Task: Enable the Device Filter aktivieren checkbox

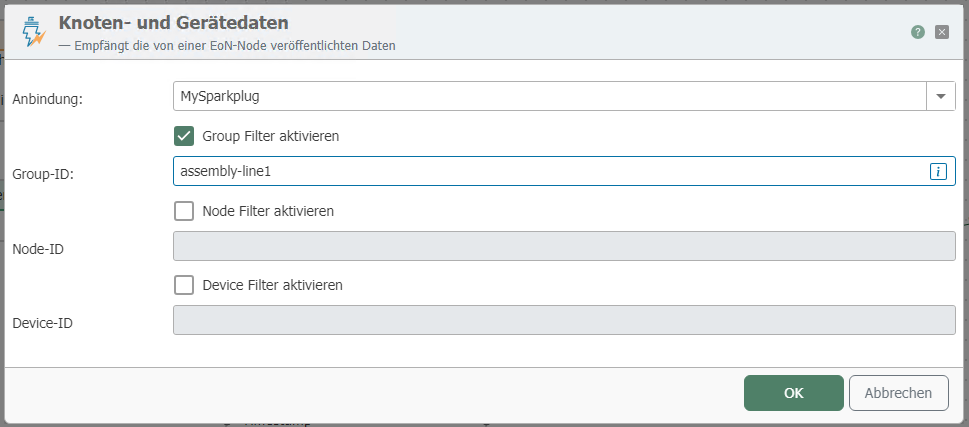Action: click(x=184, y=285)
